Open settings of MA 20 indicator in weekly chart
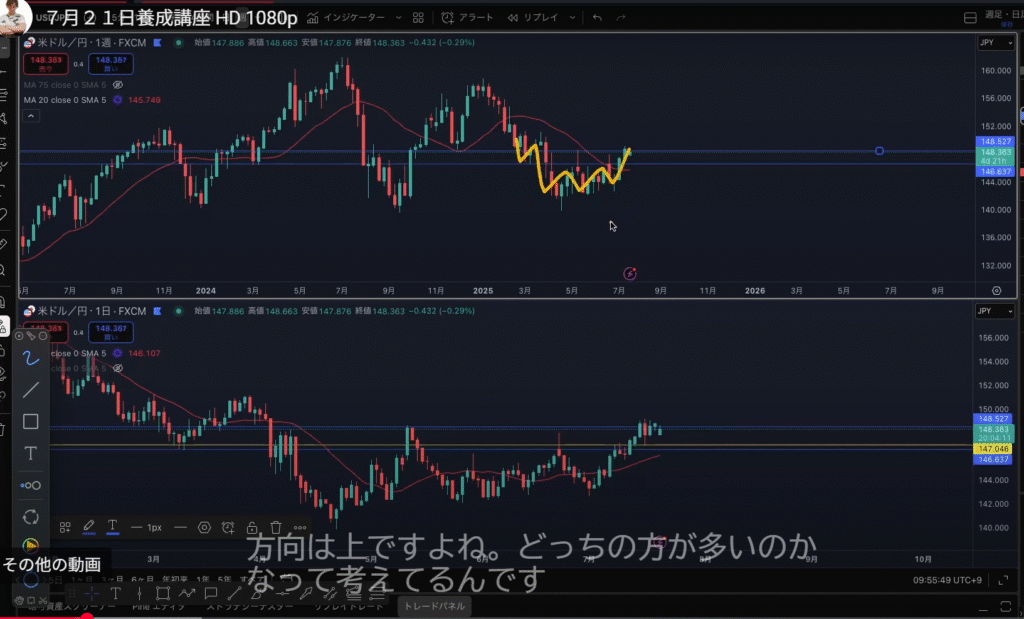The height and width of the screenshot is (619, 1024). pos(118,100)
